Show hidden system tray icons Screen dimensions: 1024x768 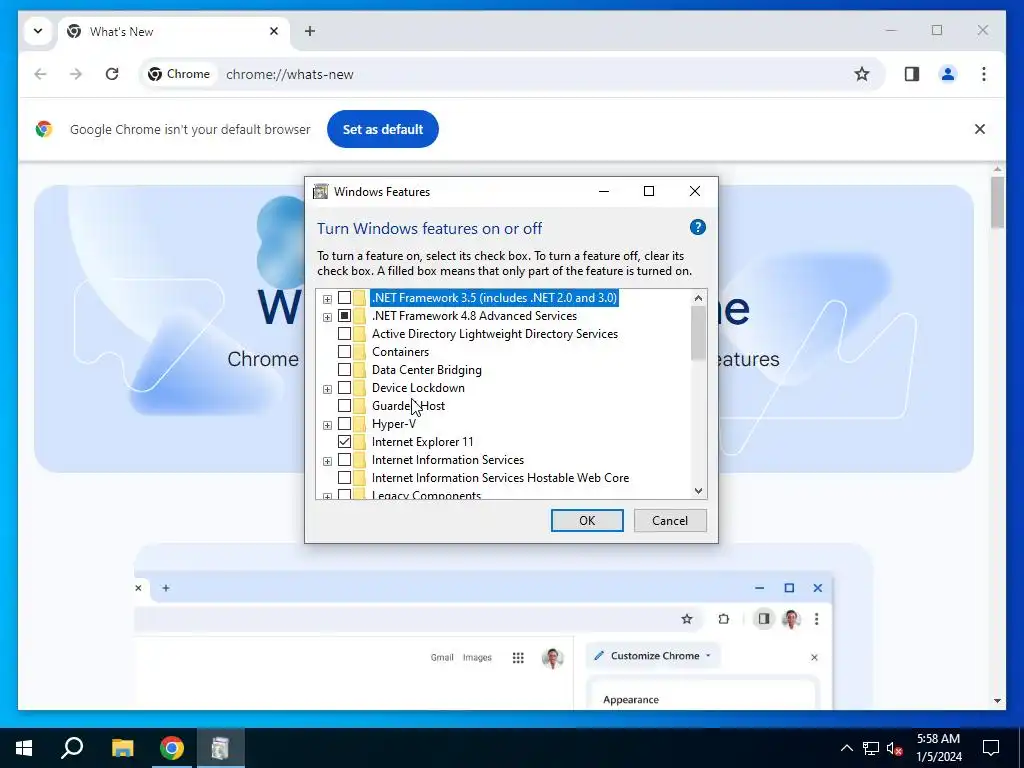tap(846, 748)
